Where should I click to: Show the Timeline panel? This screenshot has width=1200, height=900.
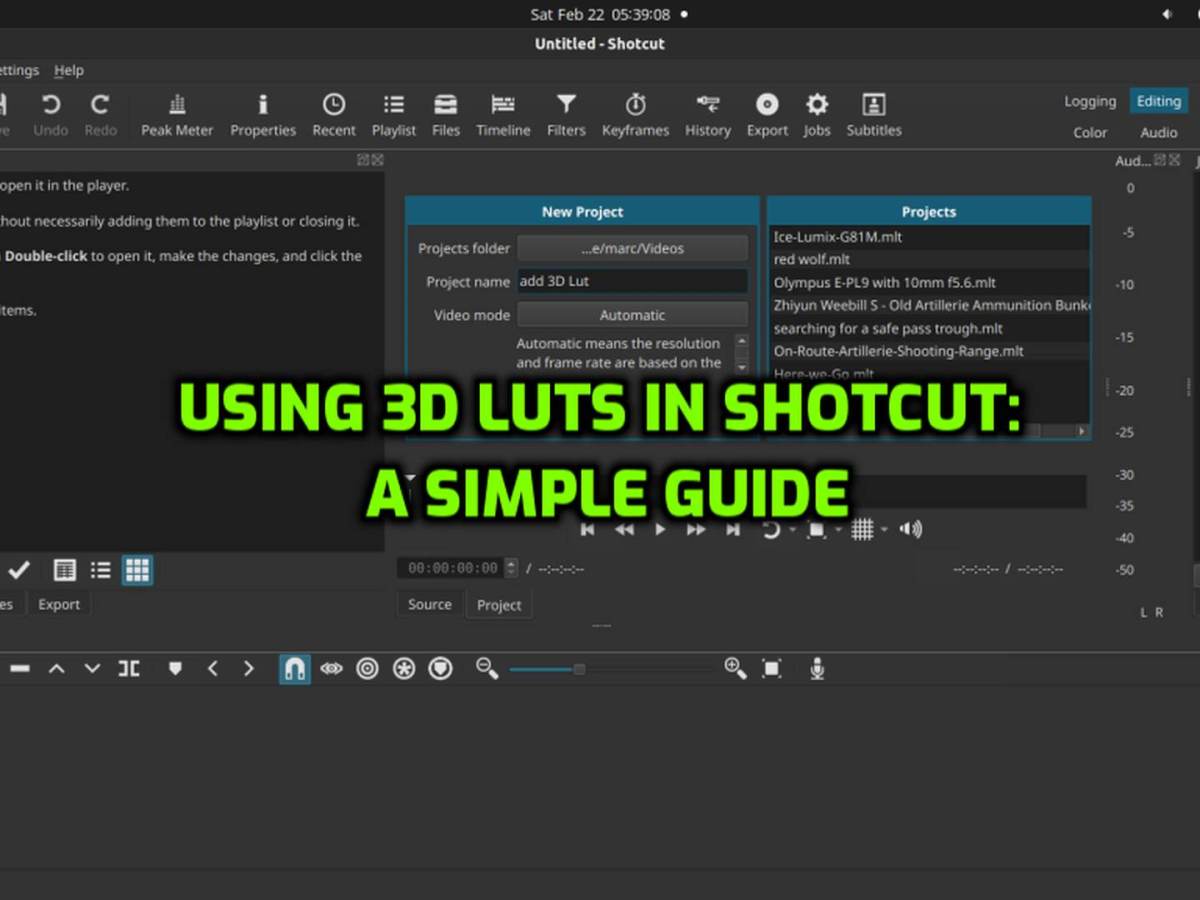(x=503, y=114)
